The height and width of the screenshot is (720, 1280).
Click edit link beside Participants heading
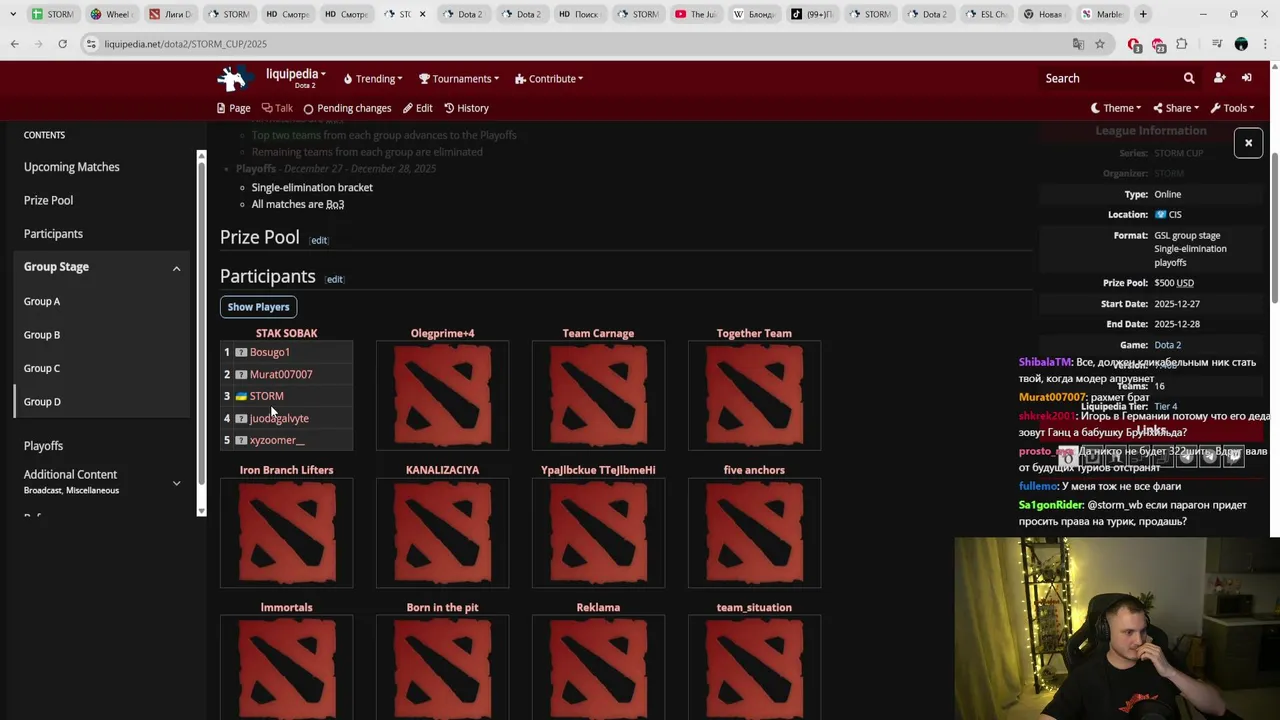click(335, 279)
